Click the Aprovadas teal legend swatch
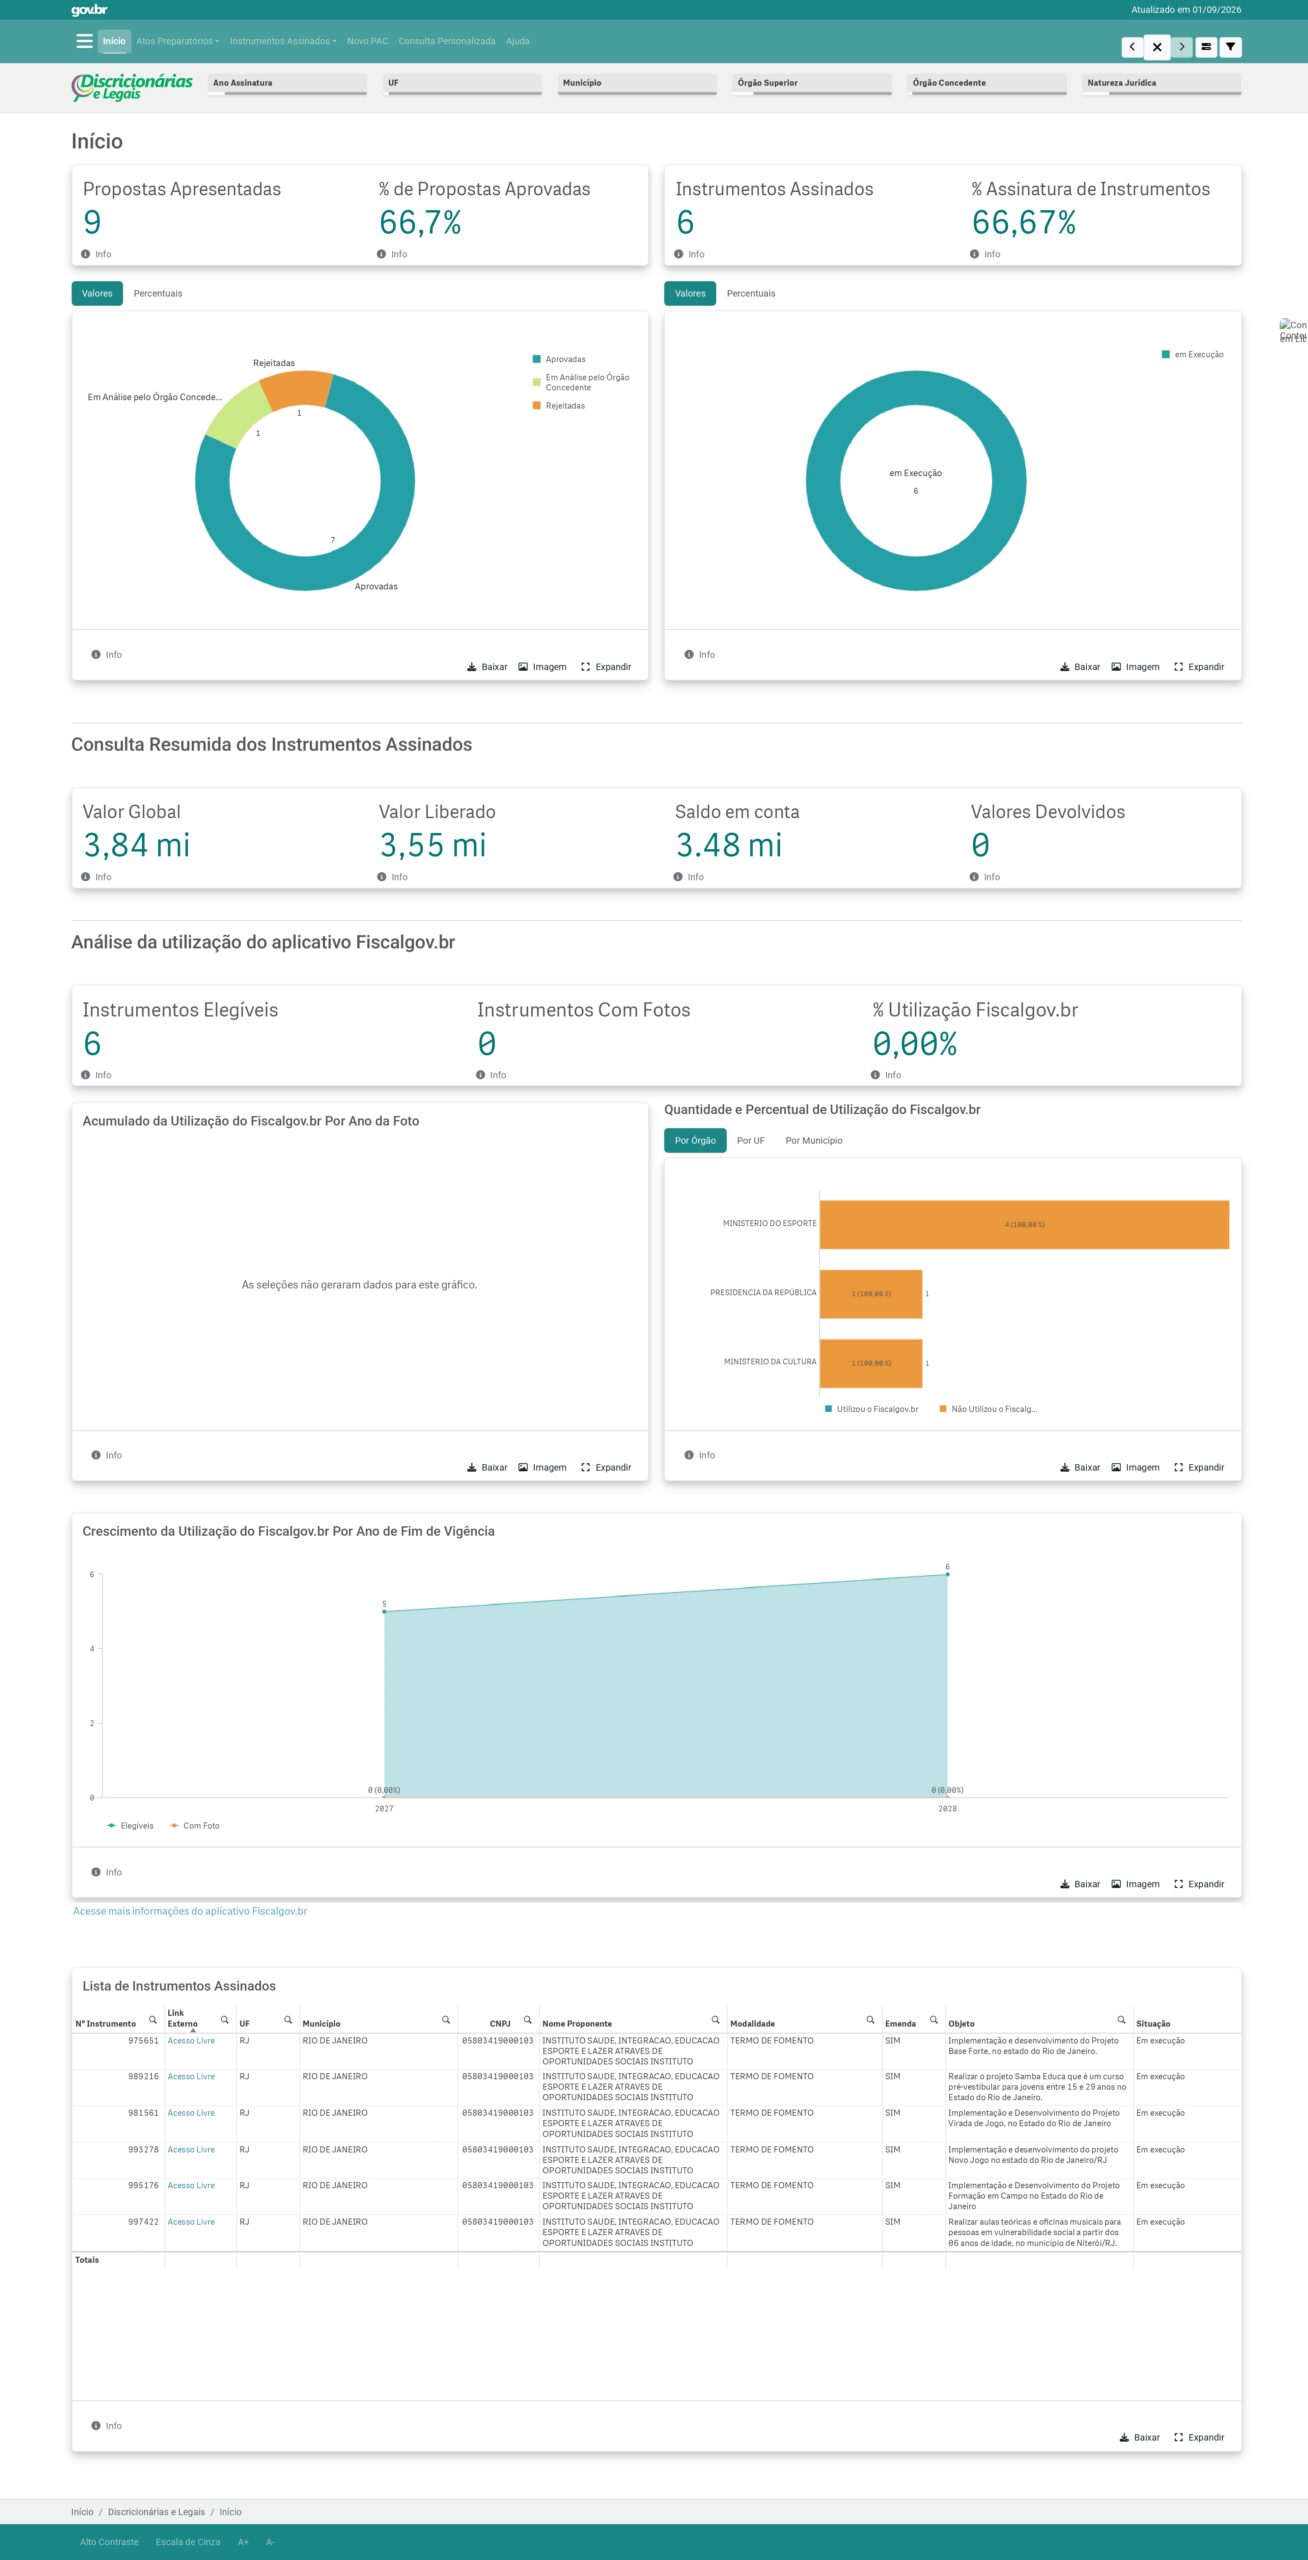This screenshot has width=1308, height=2560. pos(537,359)
